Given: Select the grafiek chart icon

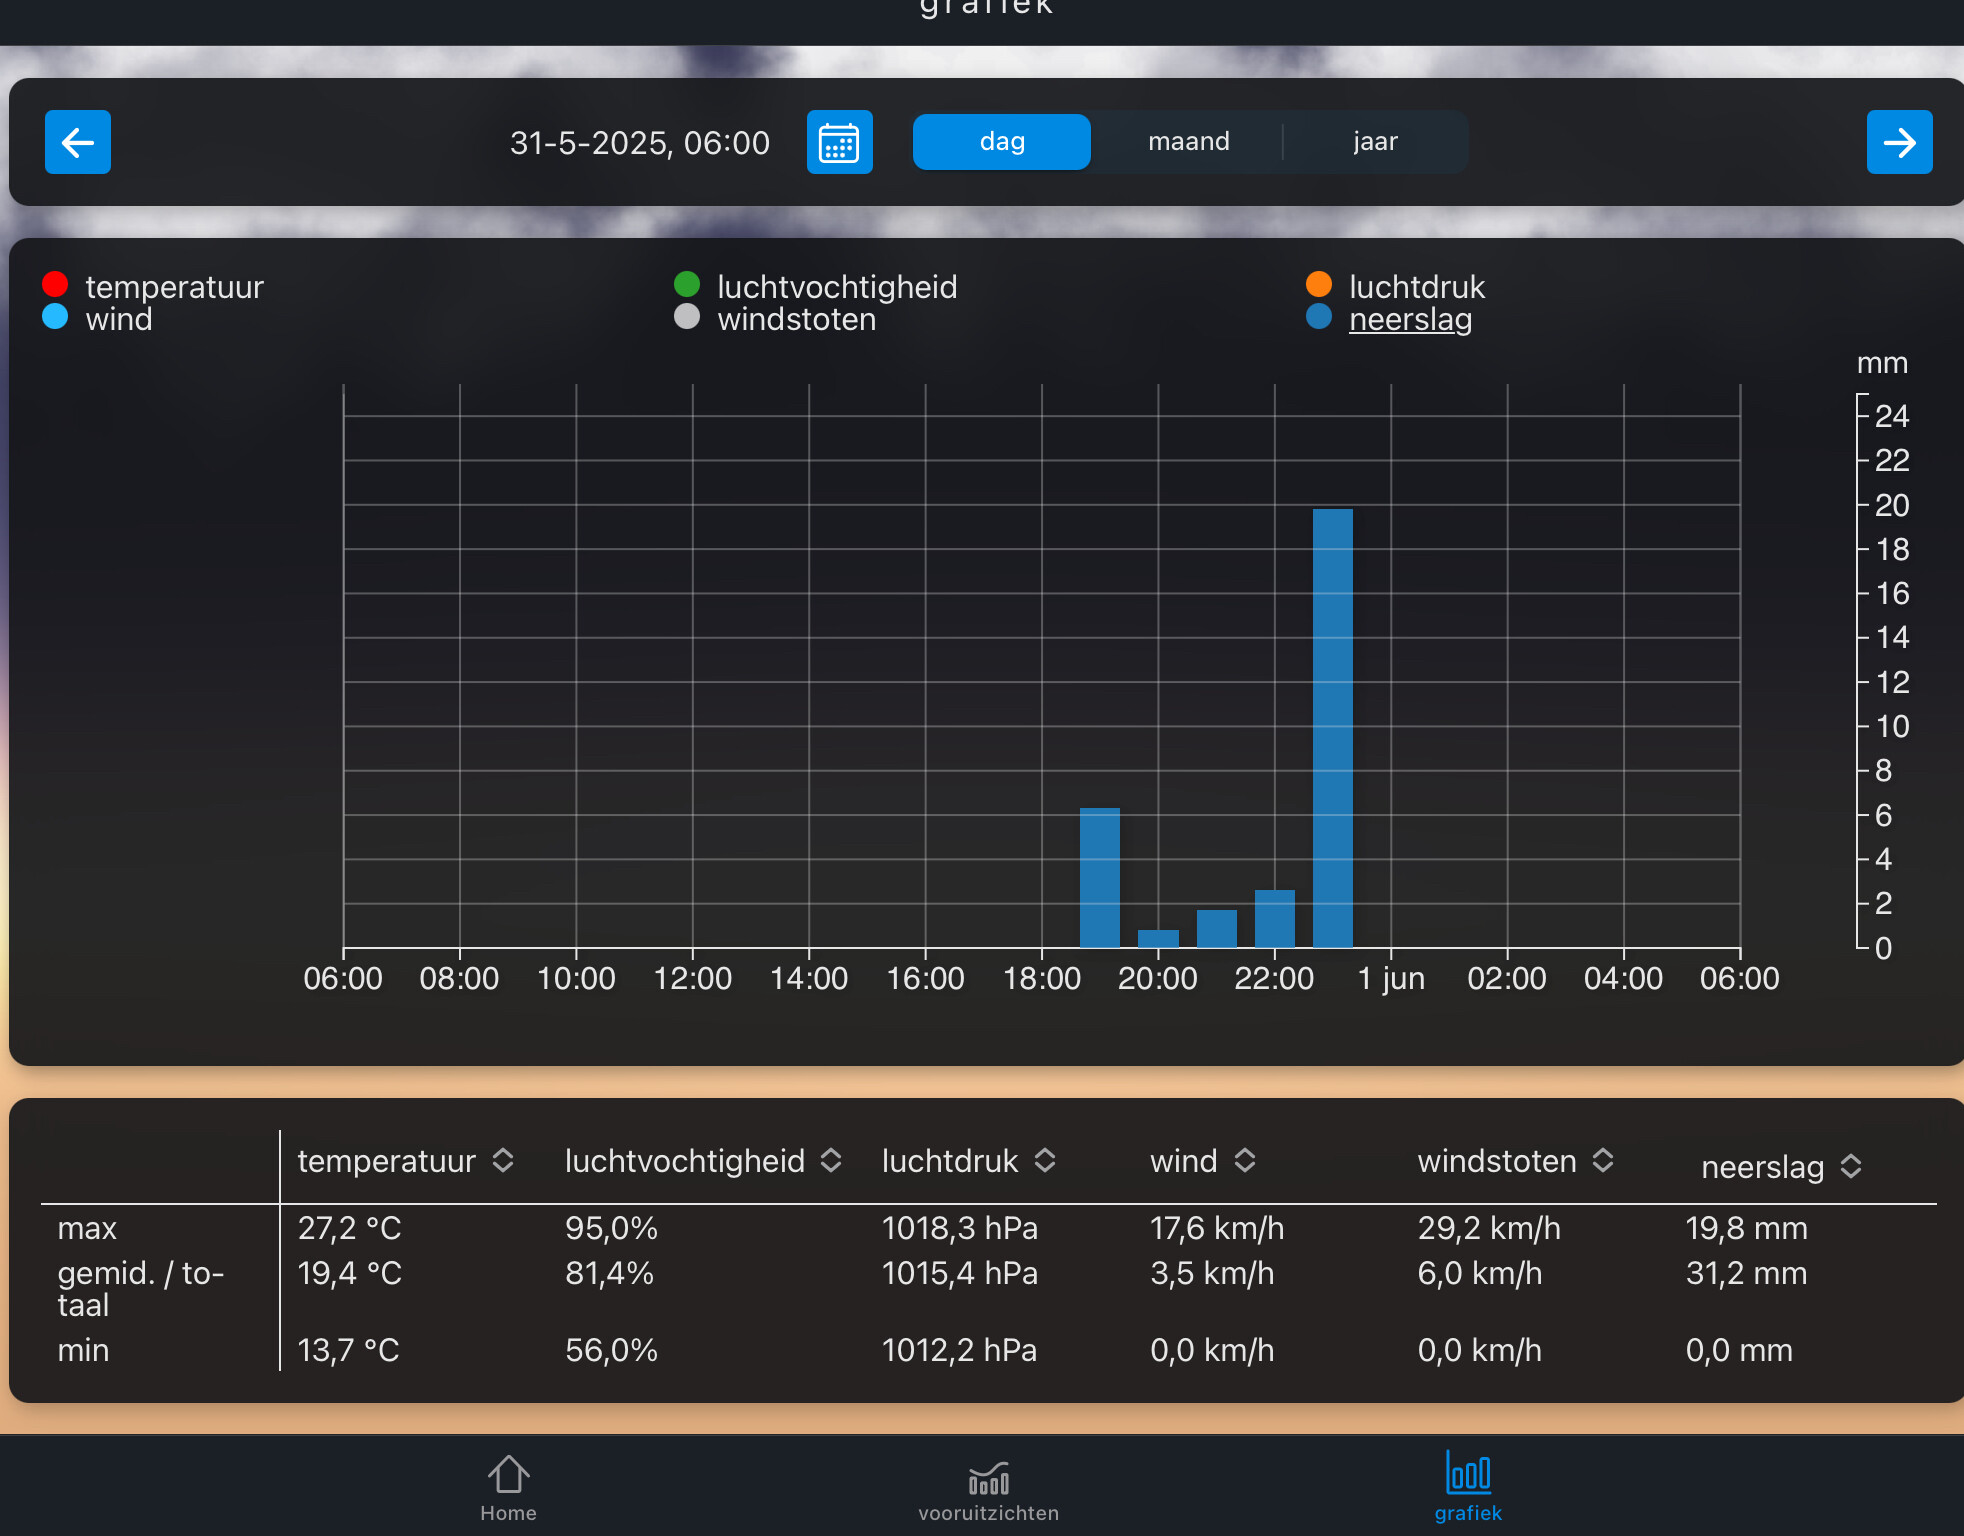Looking at the screenshot, I should [1467, 1474].
